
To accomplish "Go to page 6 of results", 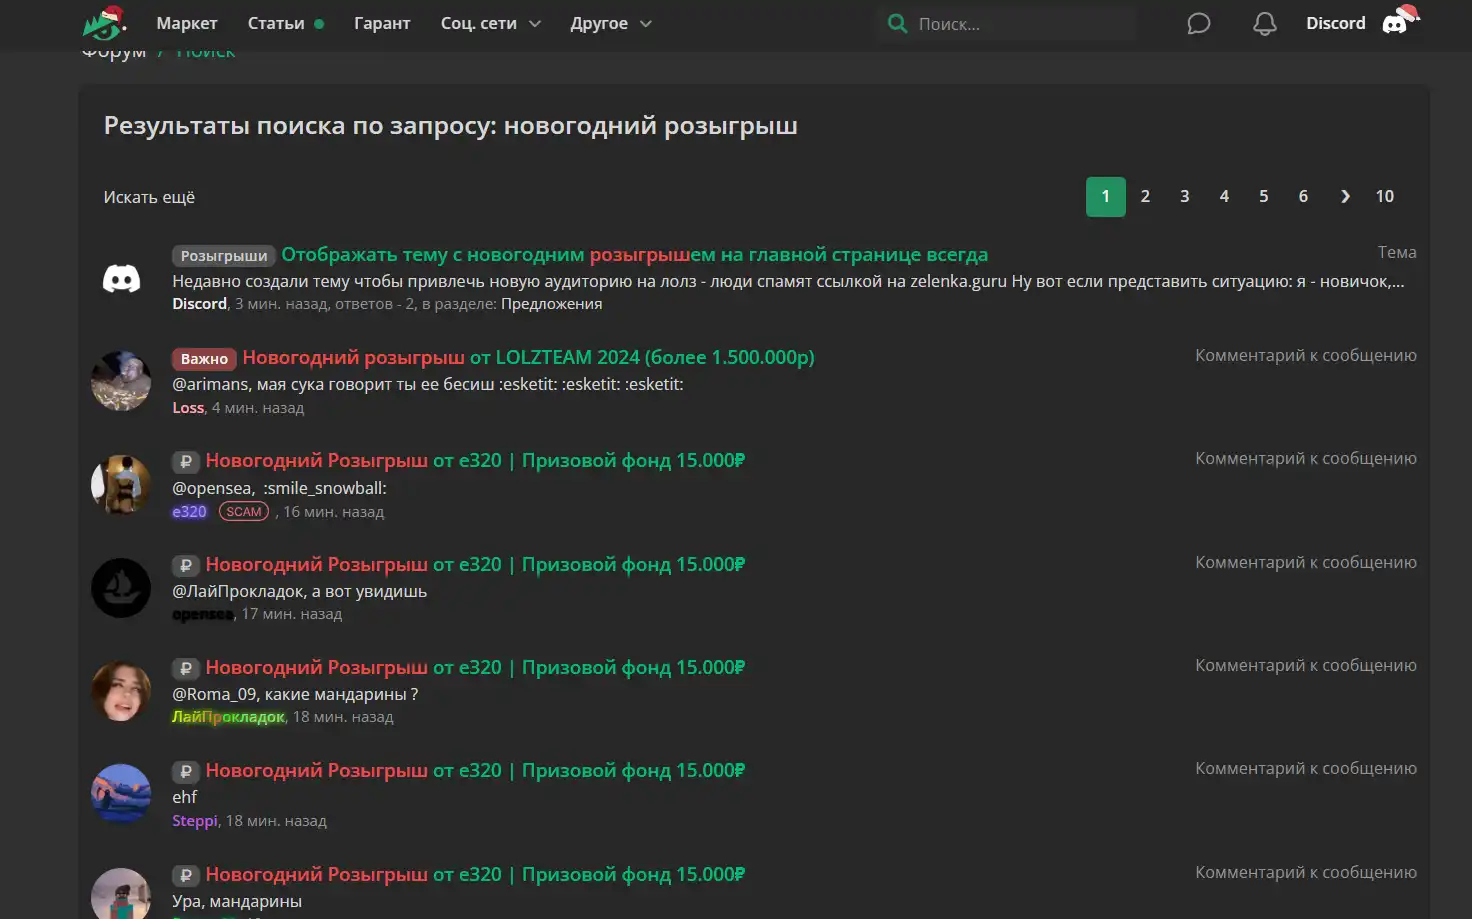I will [1303, 196].
